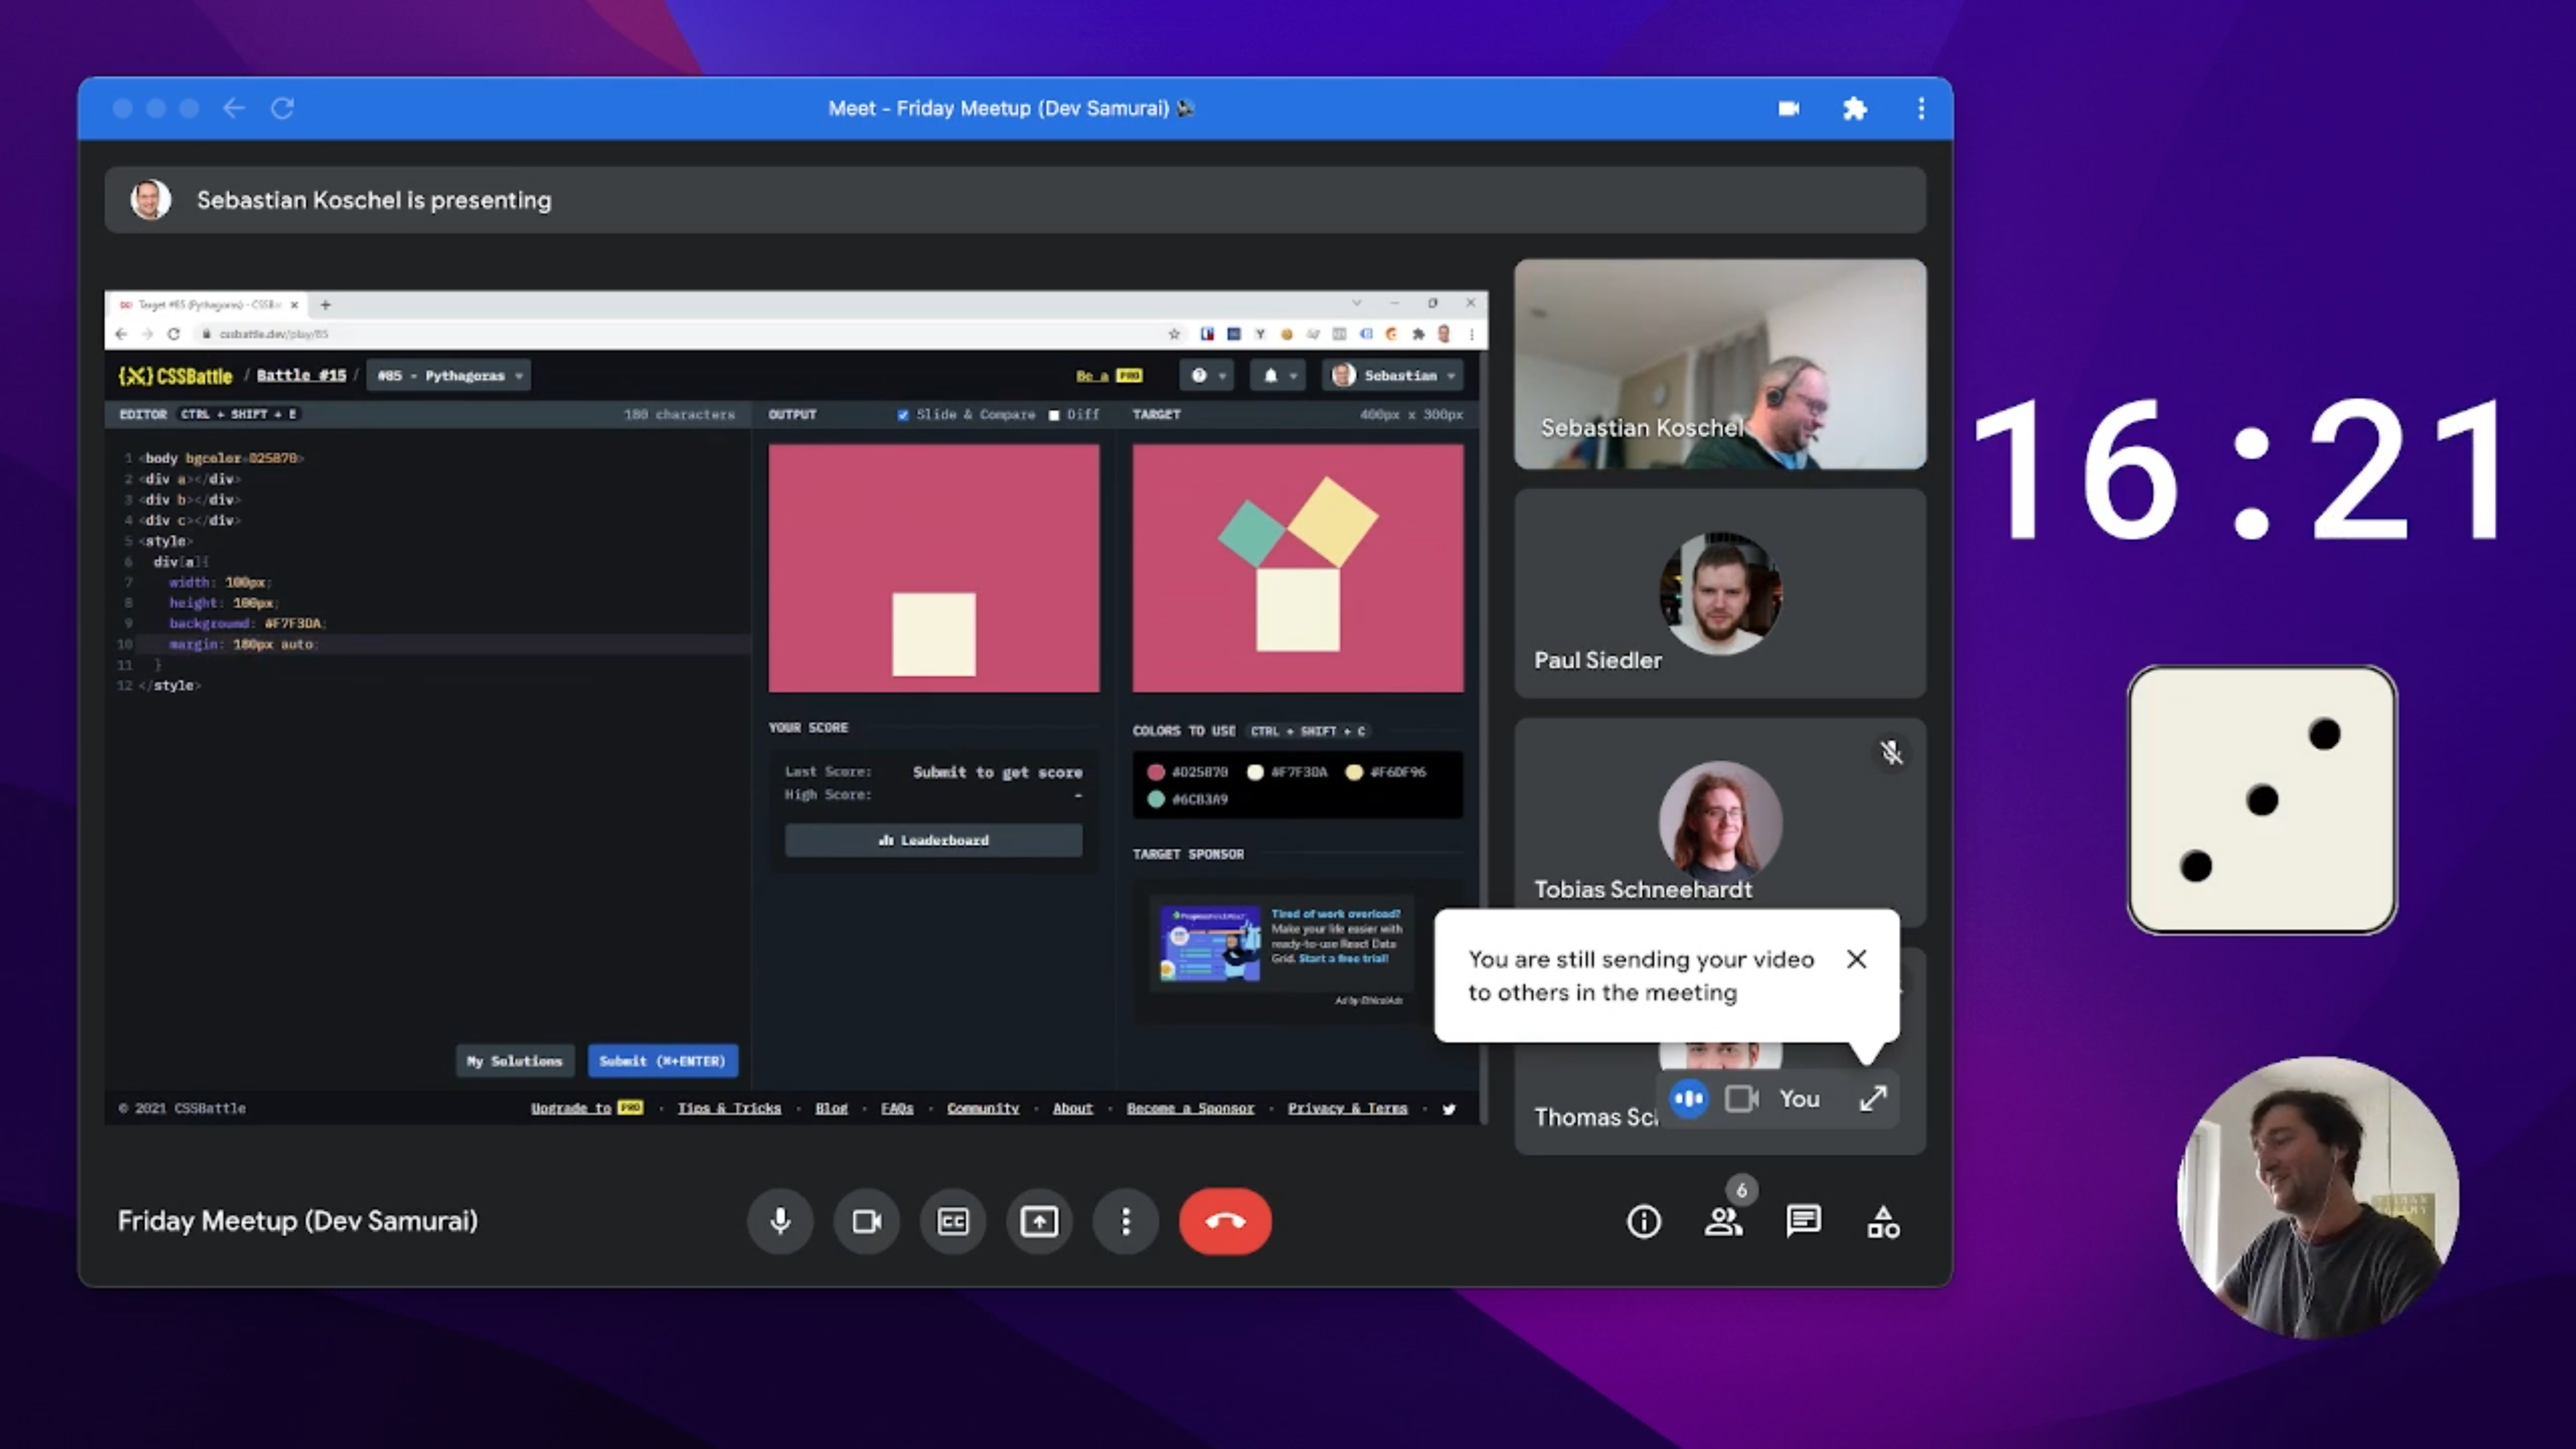This screenshot has width=2576, height=1449.
Task: Open the notifications bell dropdown
Action: [1279, 375]
